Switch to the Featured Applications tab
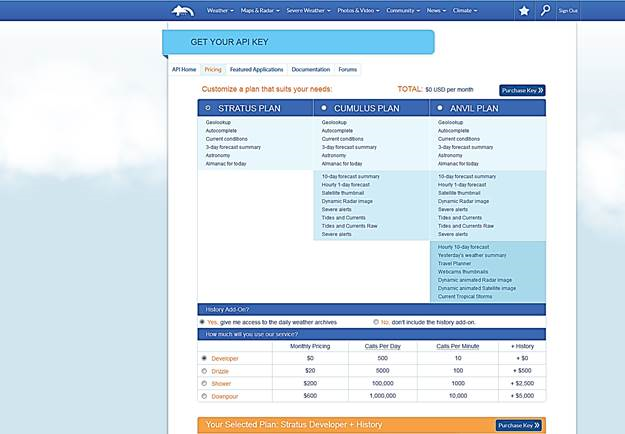 (x=256, y=69)
